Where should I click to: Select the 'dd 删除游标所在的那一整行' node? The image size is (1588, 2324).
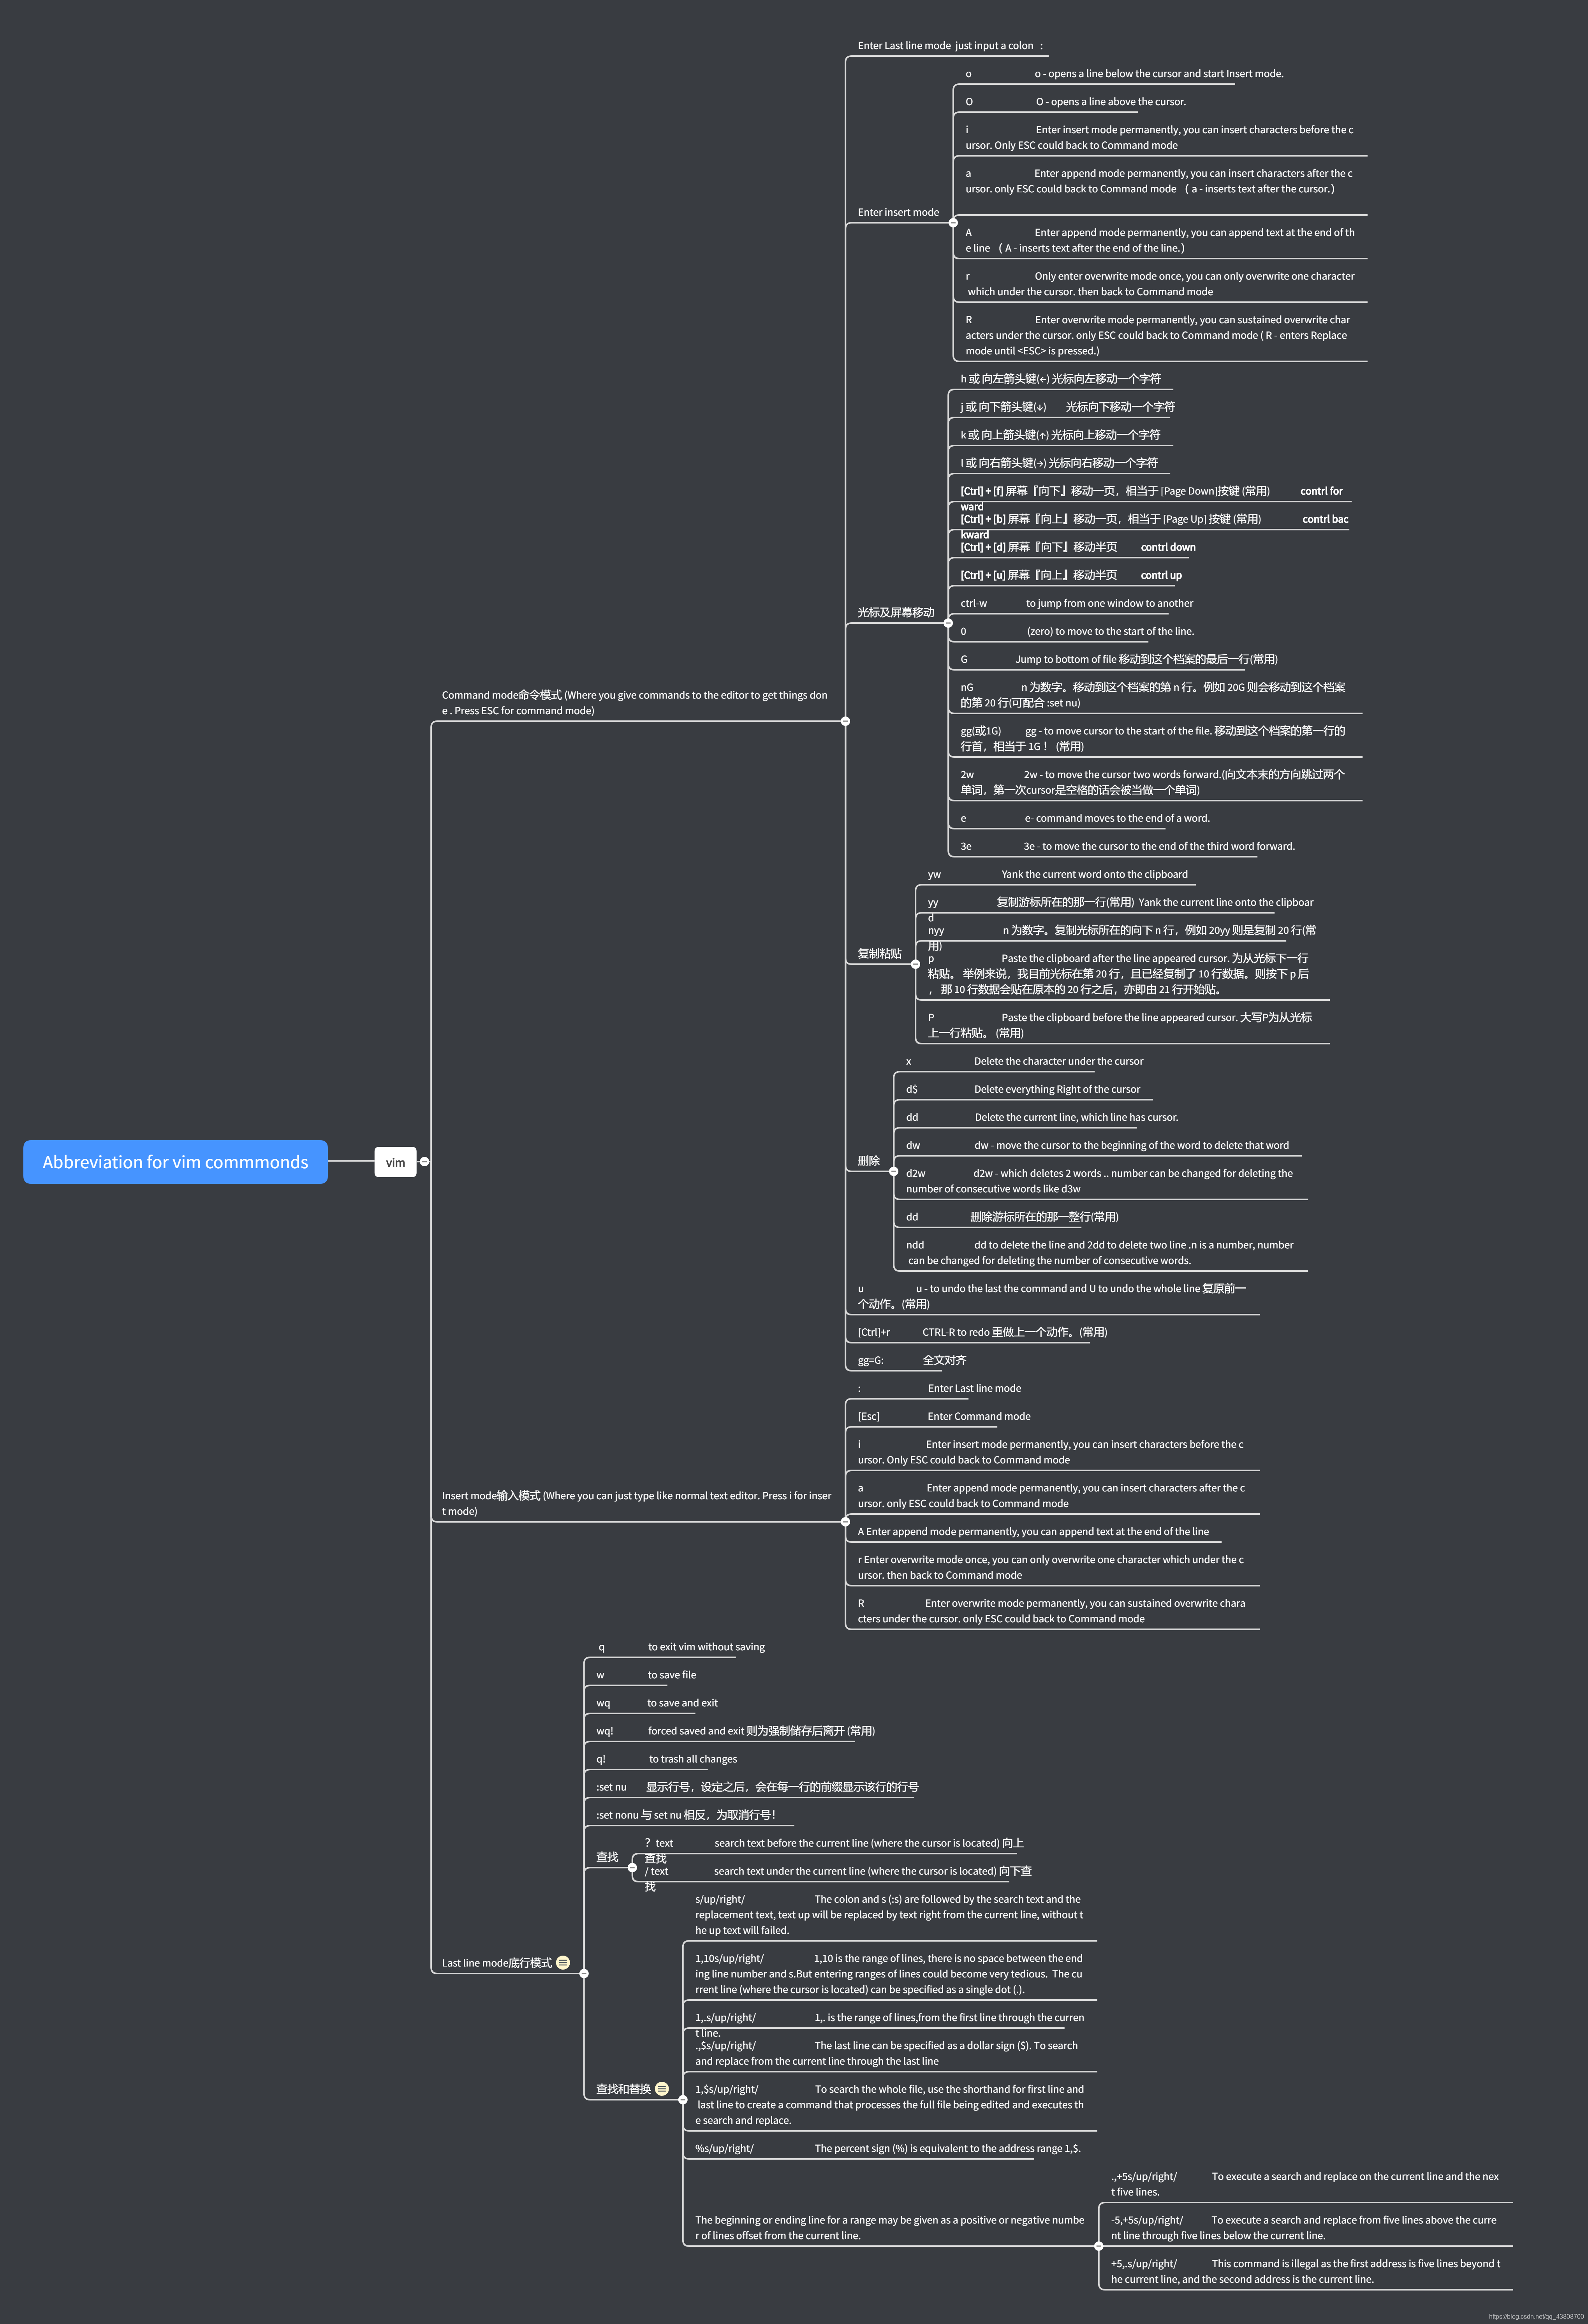tap(1012, 1217)
